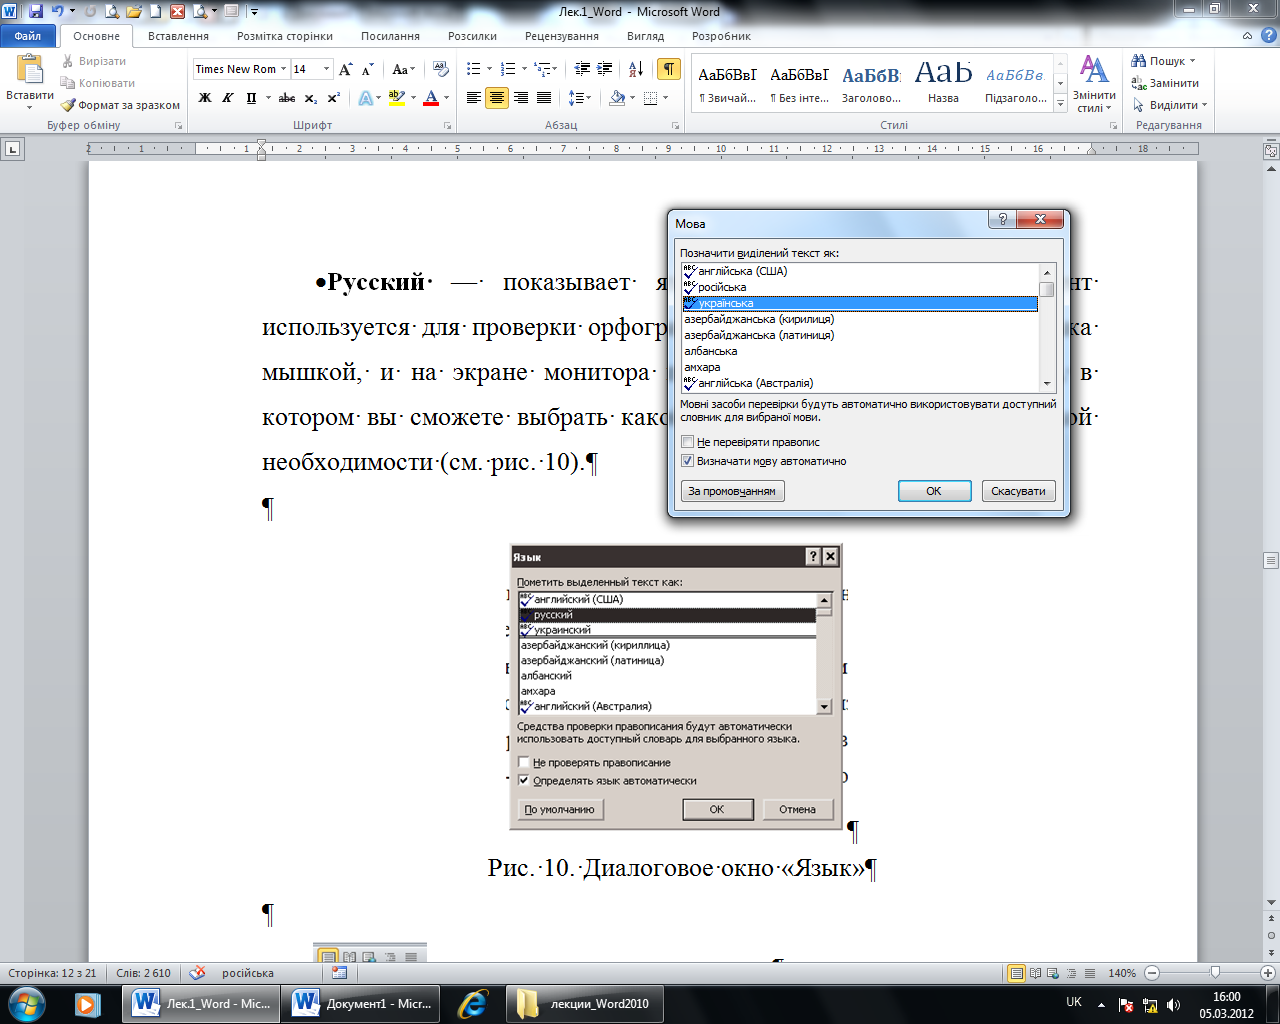Viewport: 1280px width, 1024px height.
Task: Open the Пошук search dropdown arrow
Action: (x=1192, y=61)
